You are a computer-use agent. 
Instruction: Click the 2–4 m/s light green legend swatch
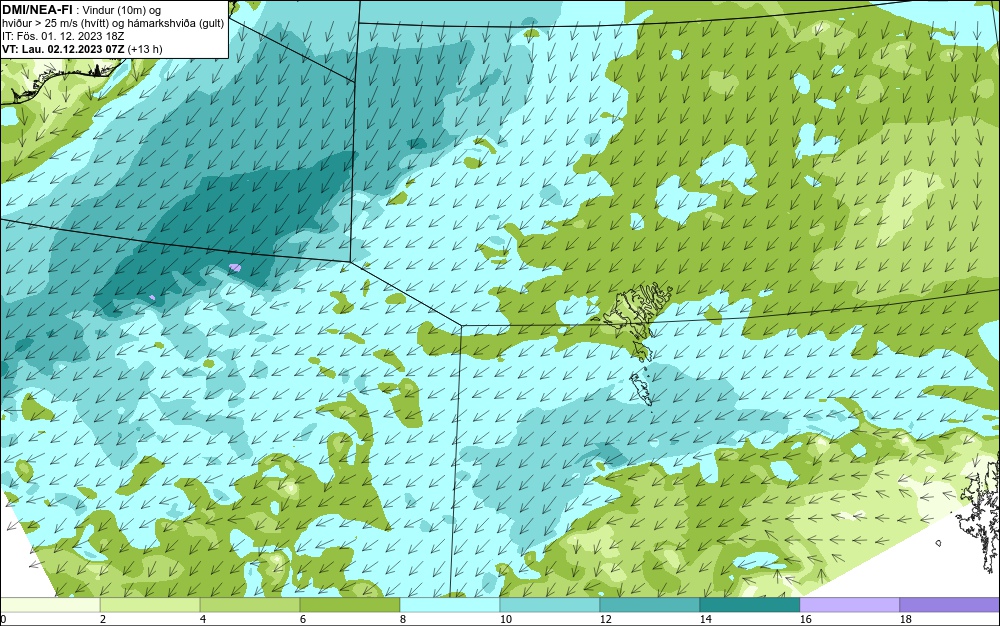pyautogui.click(x=150, y=605)
